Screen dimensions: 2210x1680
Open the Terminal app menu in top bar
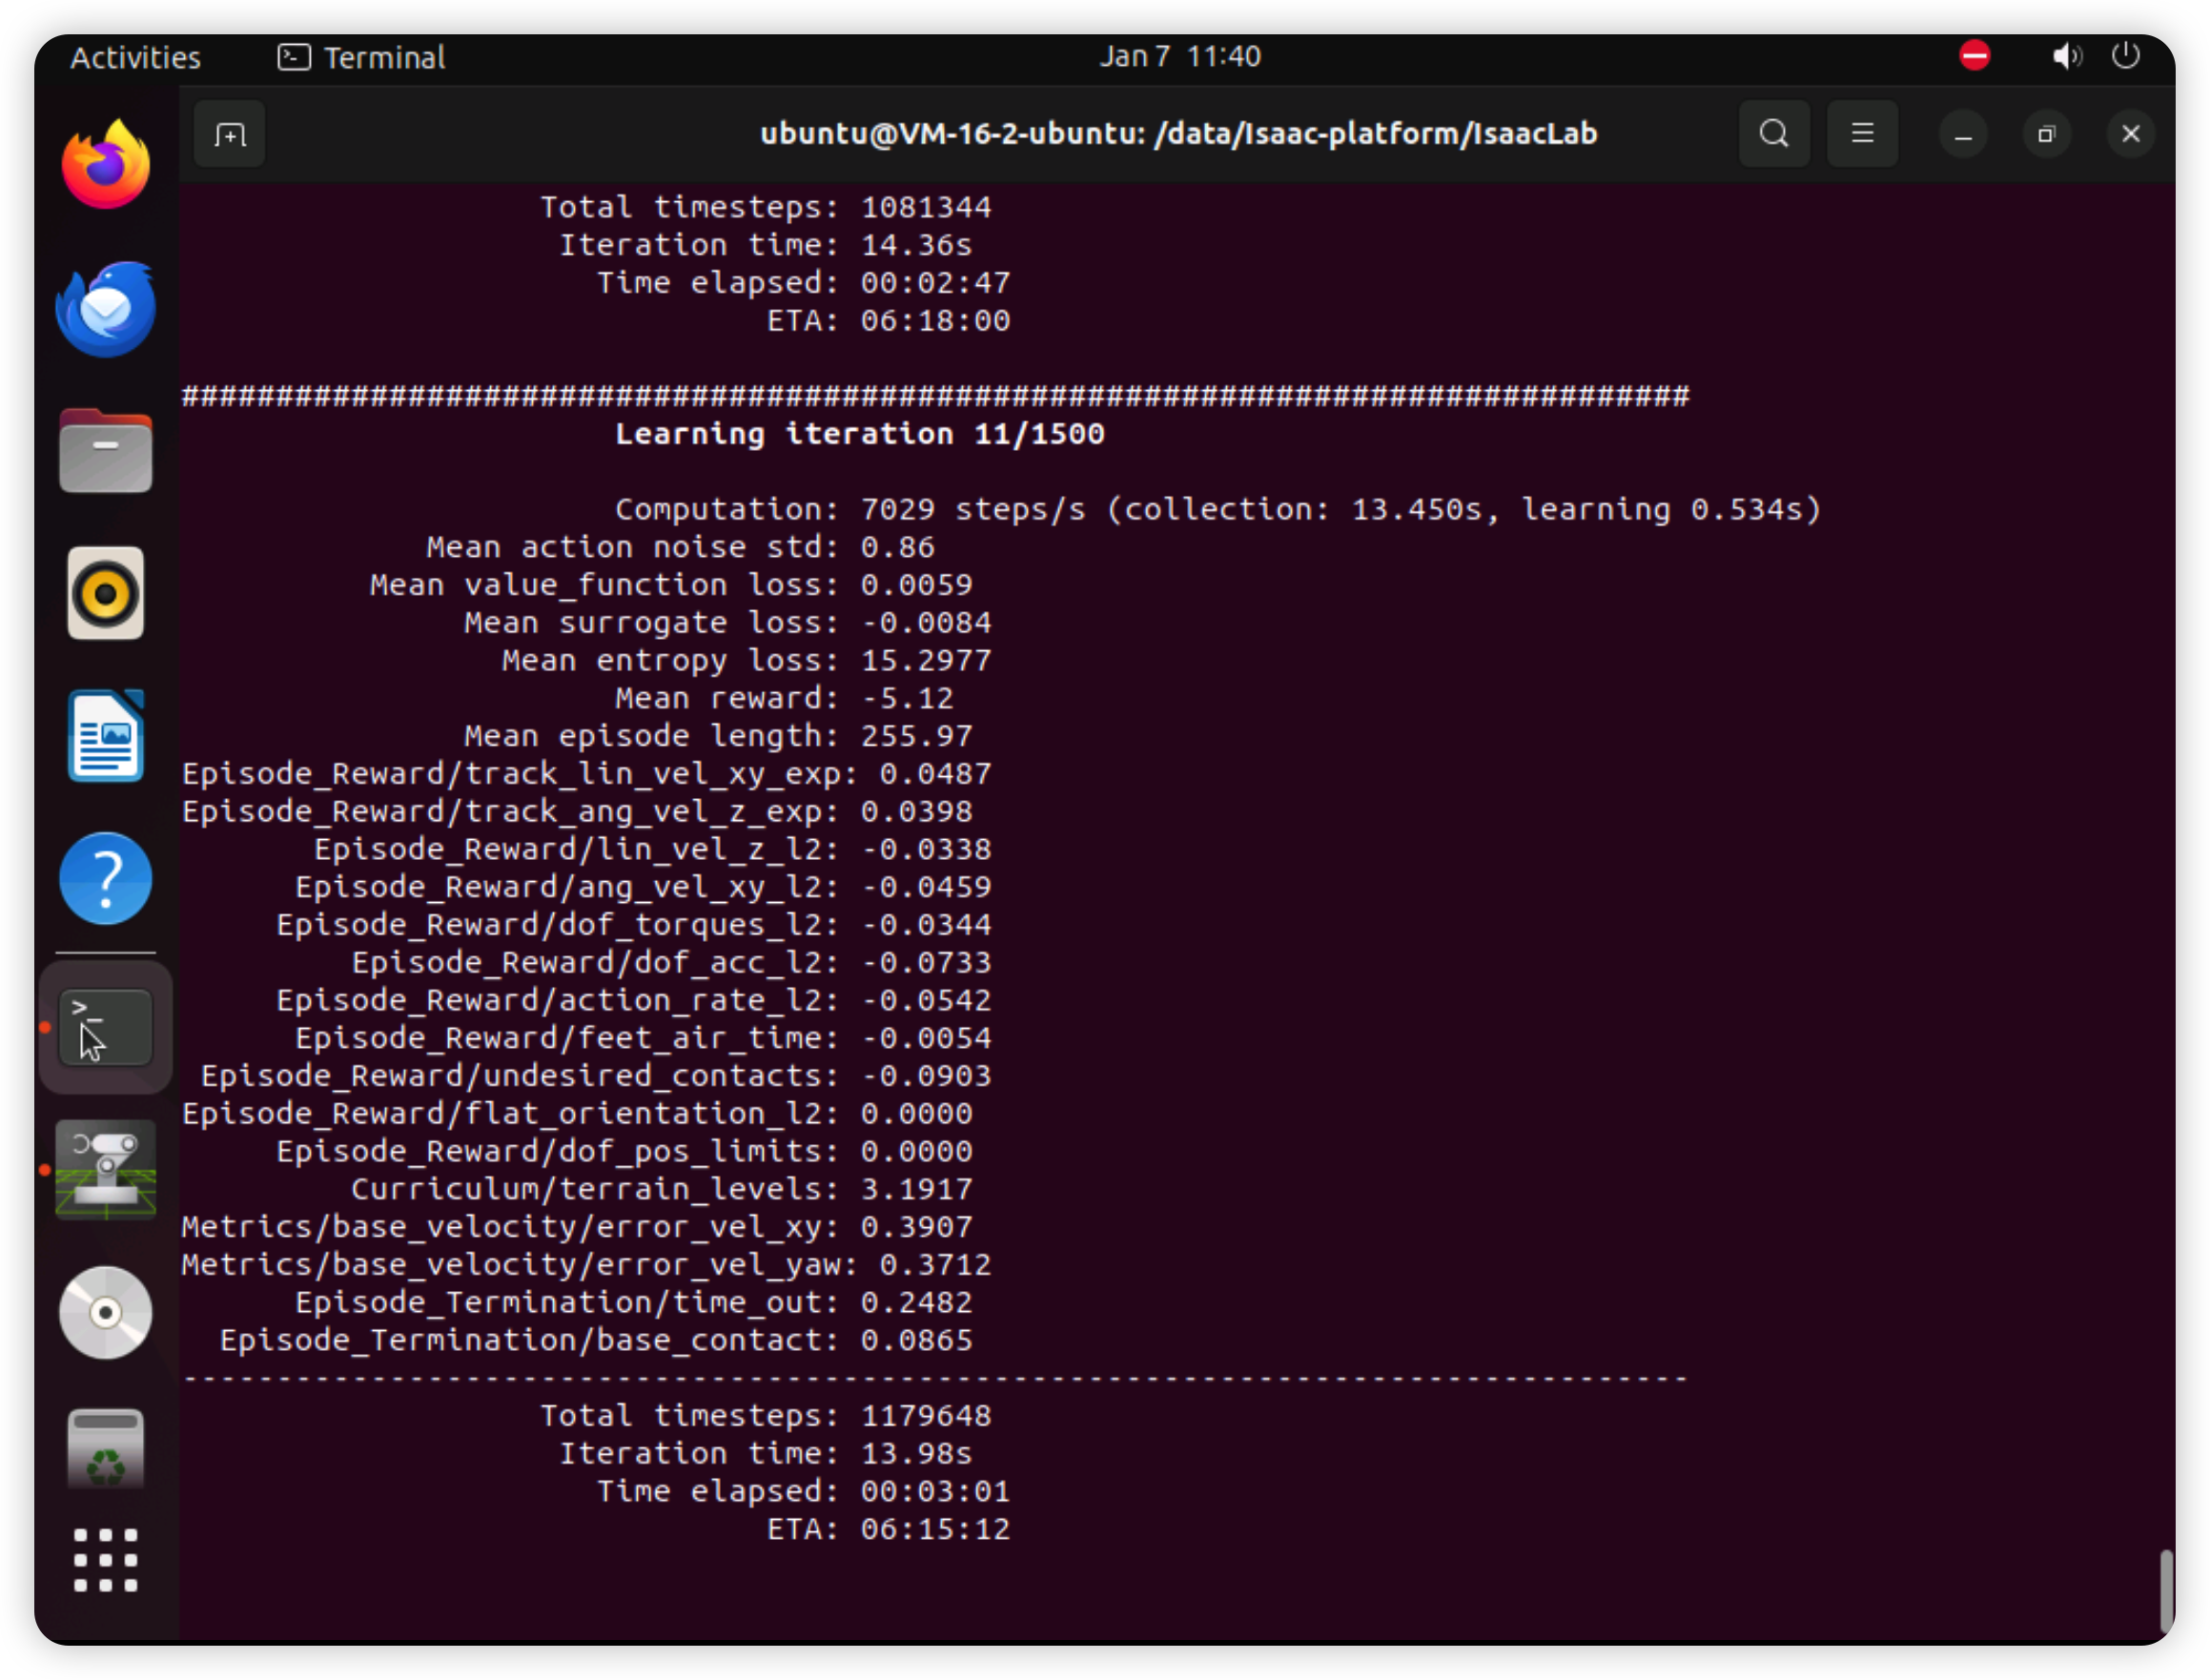(362, 57)
